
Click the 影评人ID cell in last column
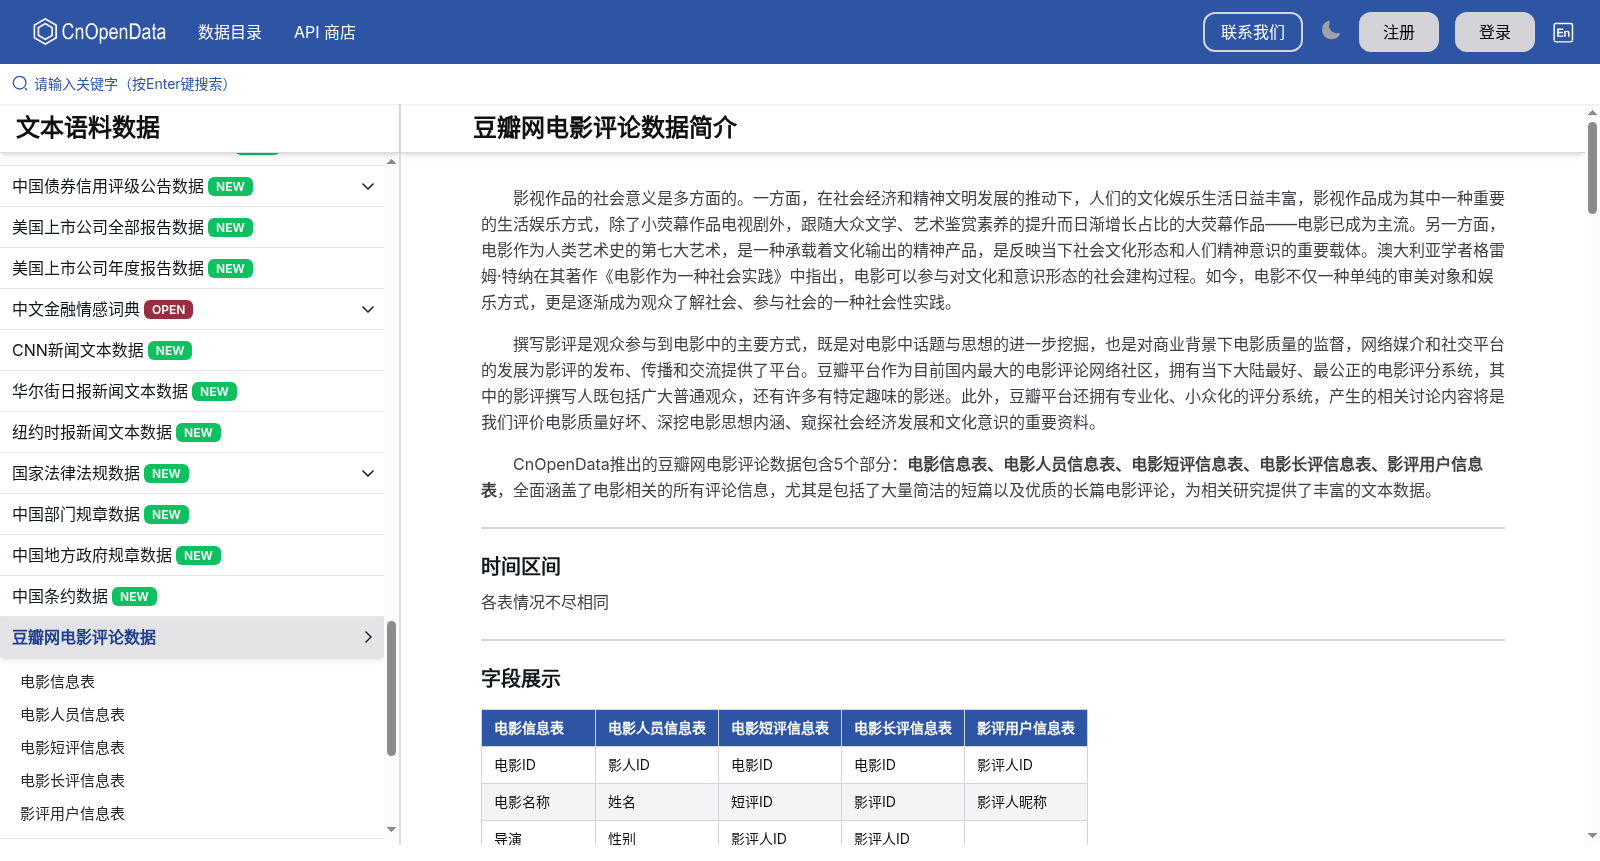1026,765
